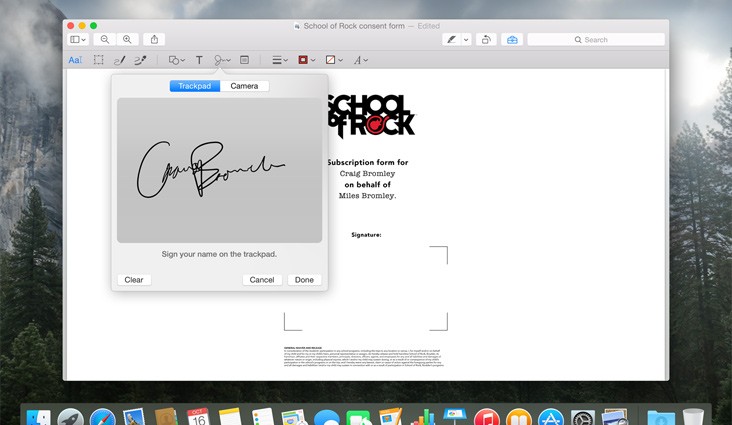This screenshot has height=425, width=732.
Task: Select the Rectangular Selection tool
Action: (98, 60)
